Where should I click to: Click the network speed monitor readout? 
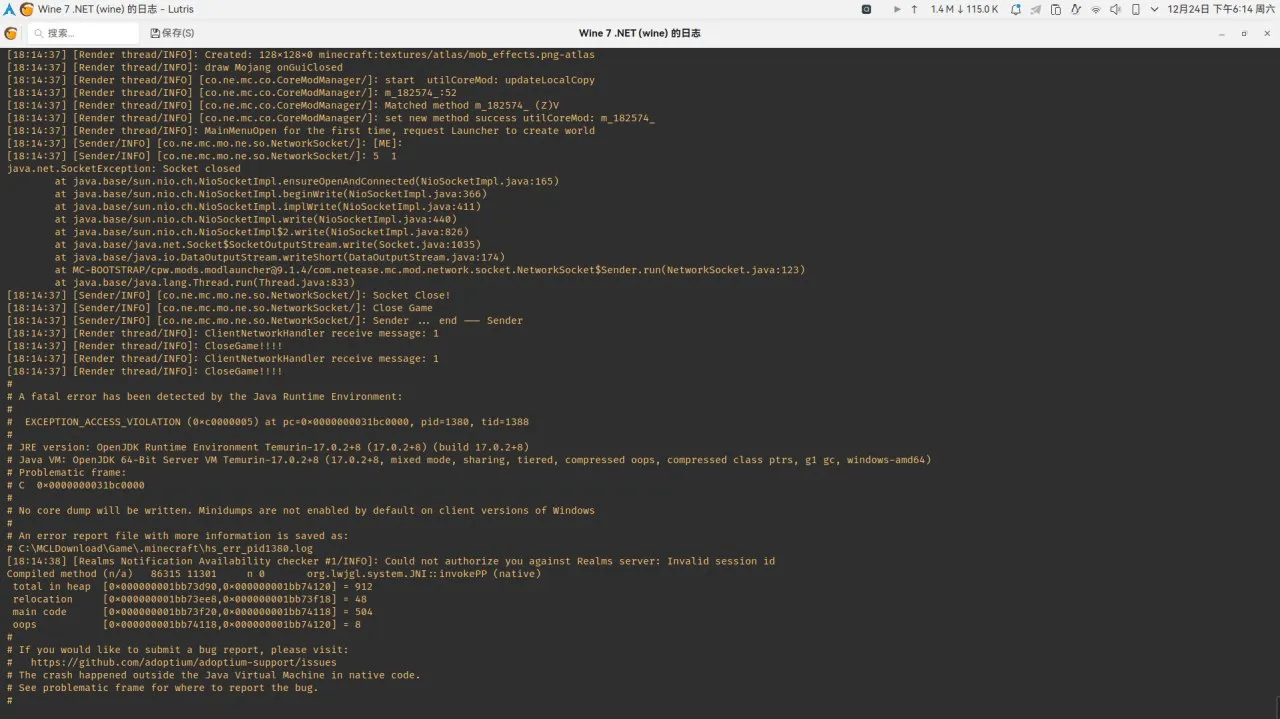click(x=964, y=9)
